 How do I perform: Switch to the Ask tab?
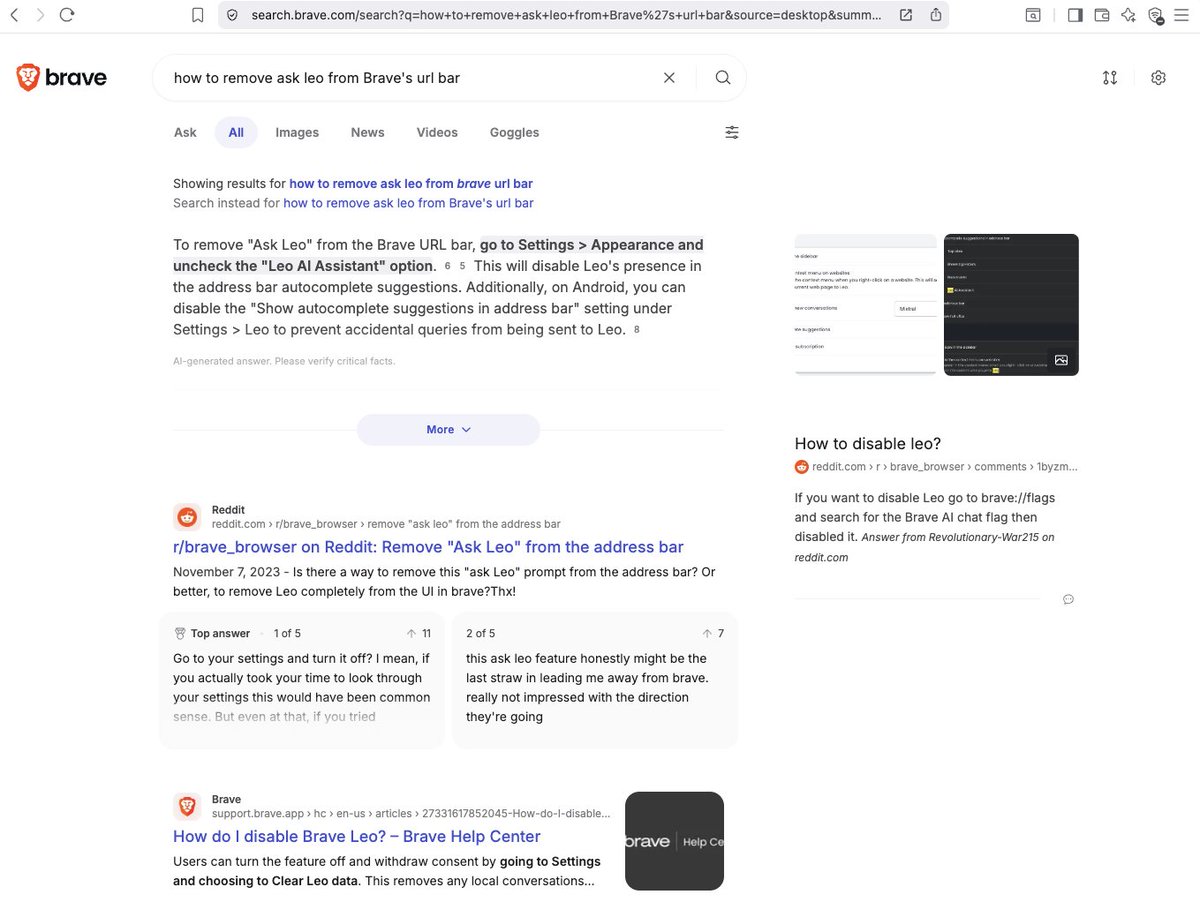pos(185,132)
